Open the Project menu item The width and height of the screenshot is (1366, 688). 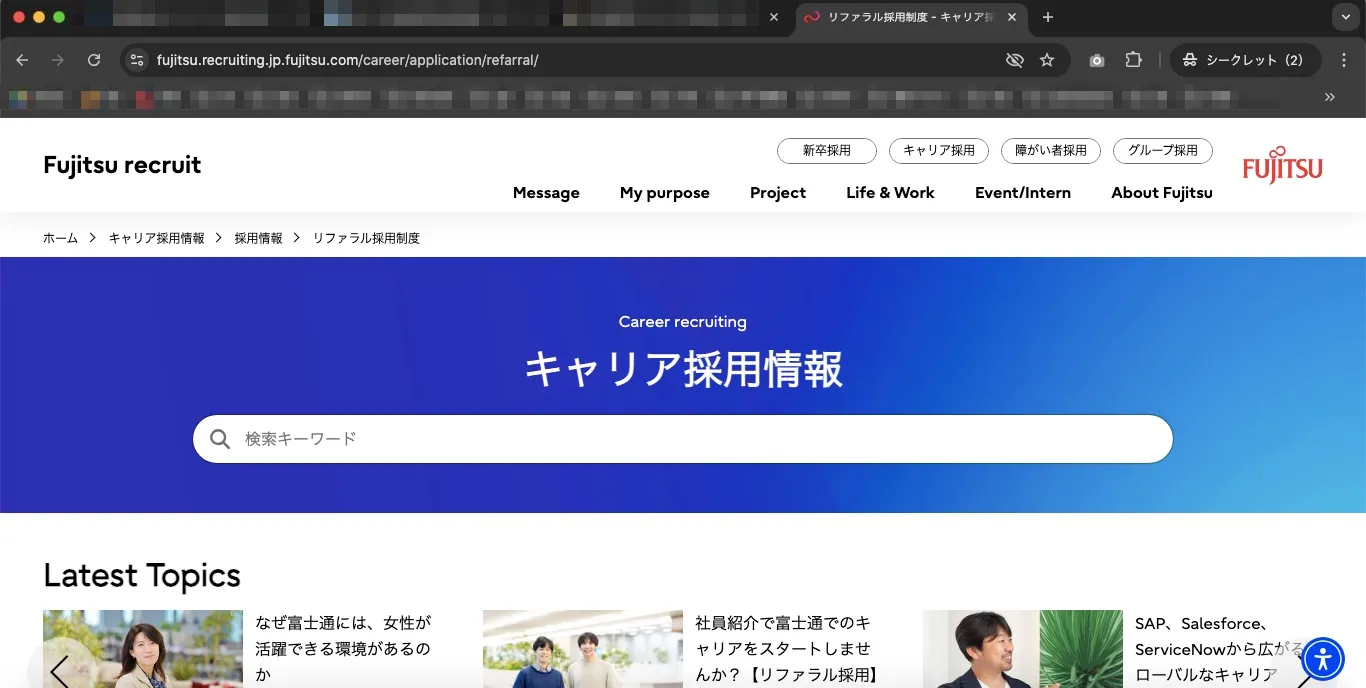pos(778,193)
